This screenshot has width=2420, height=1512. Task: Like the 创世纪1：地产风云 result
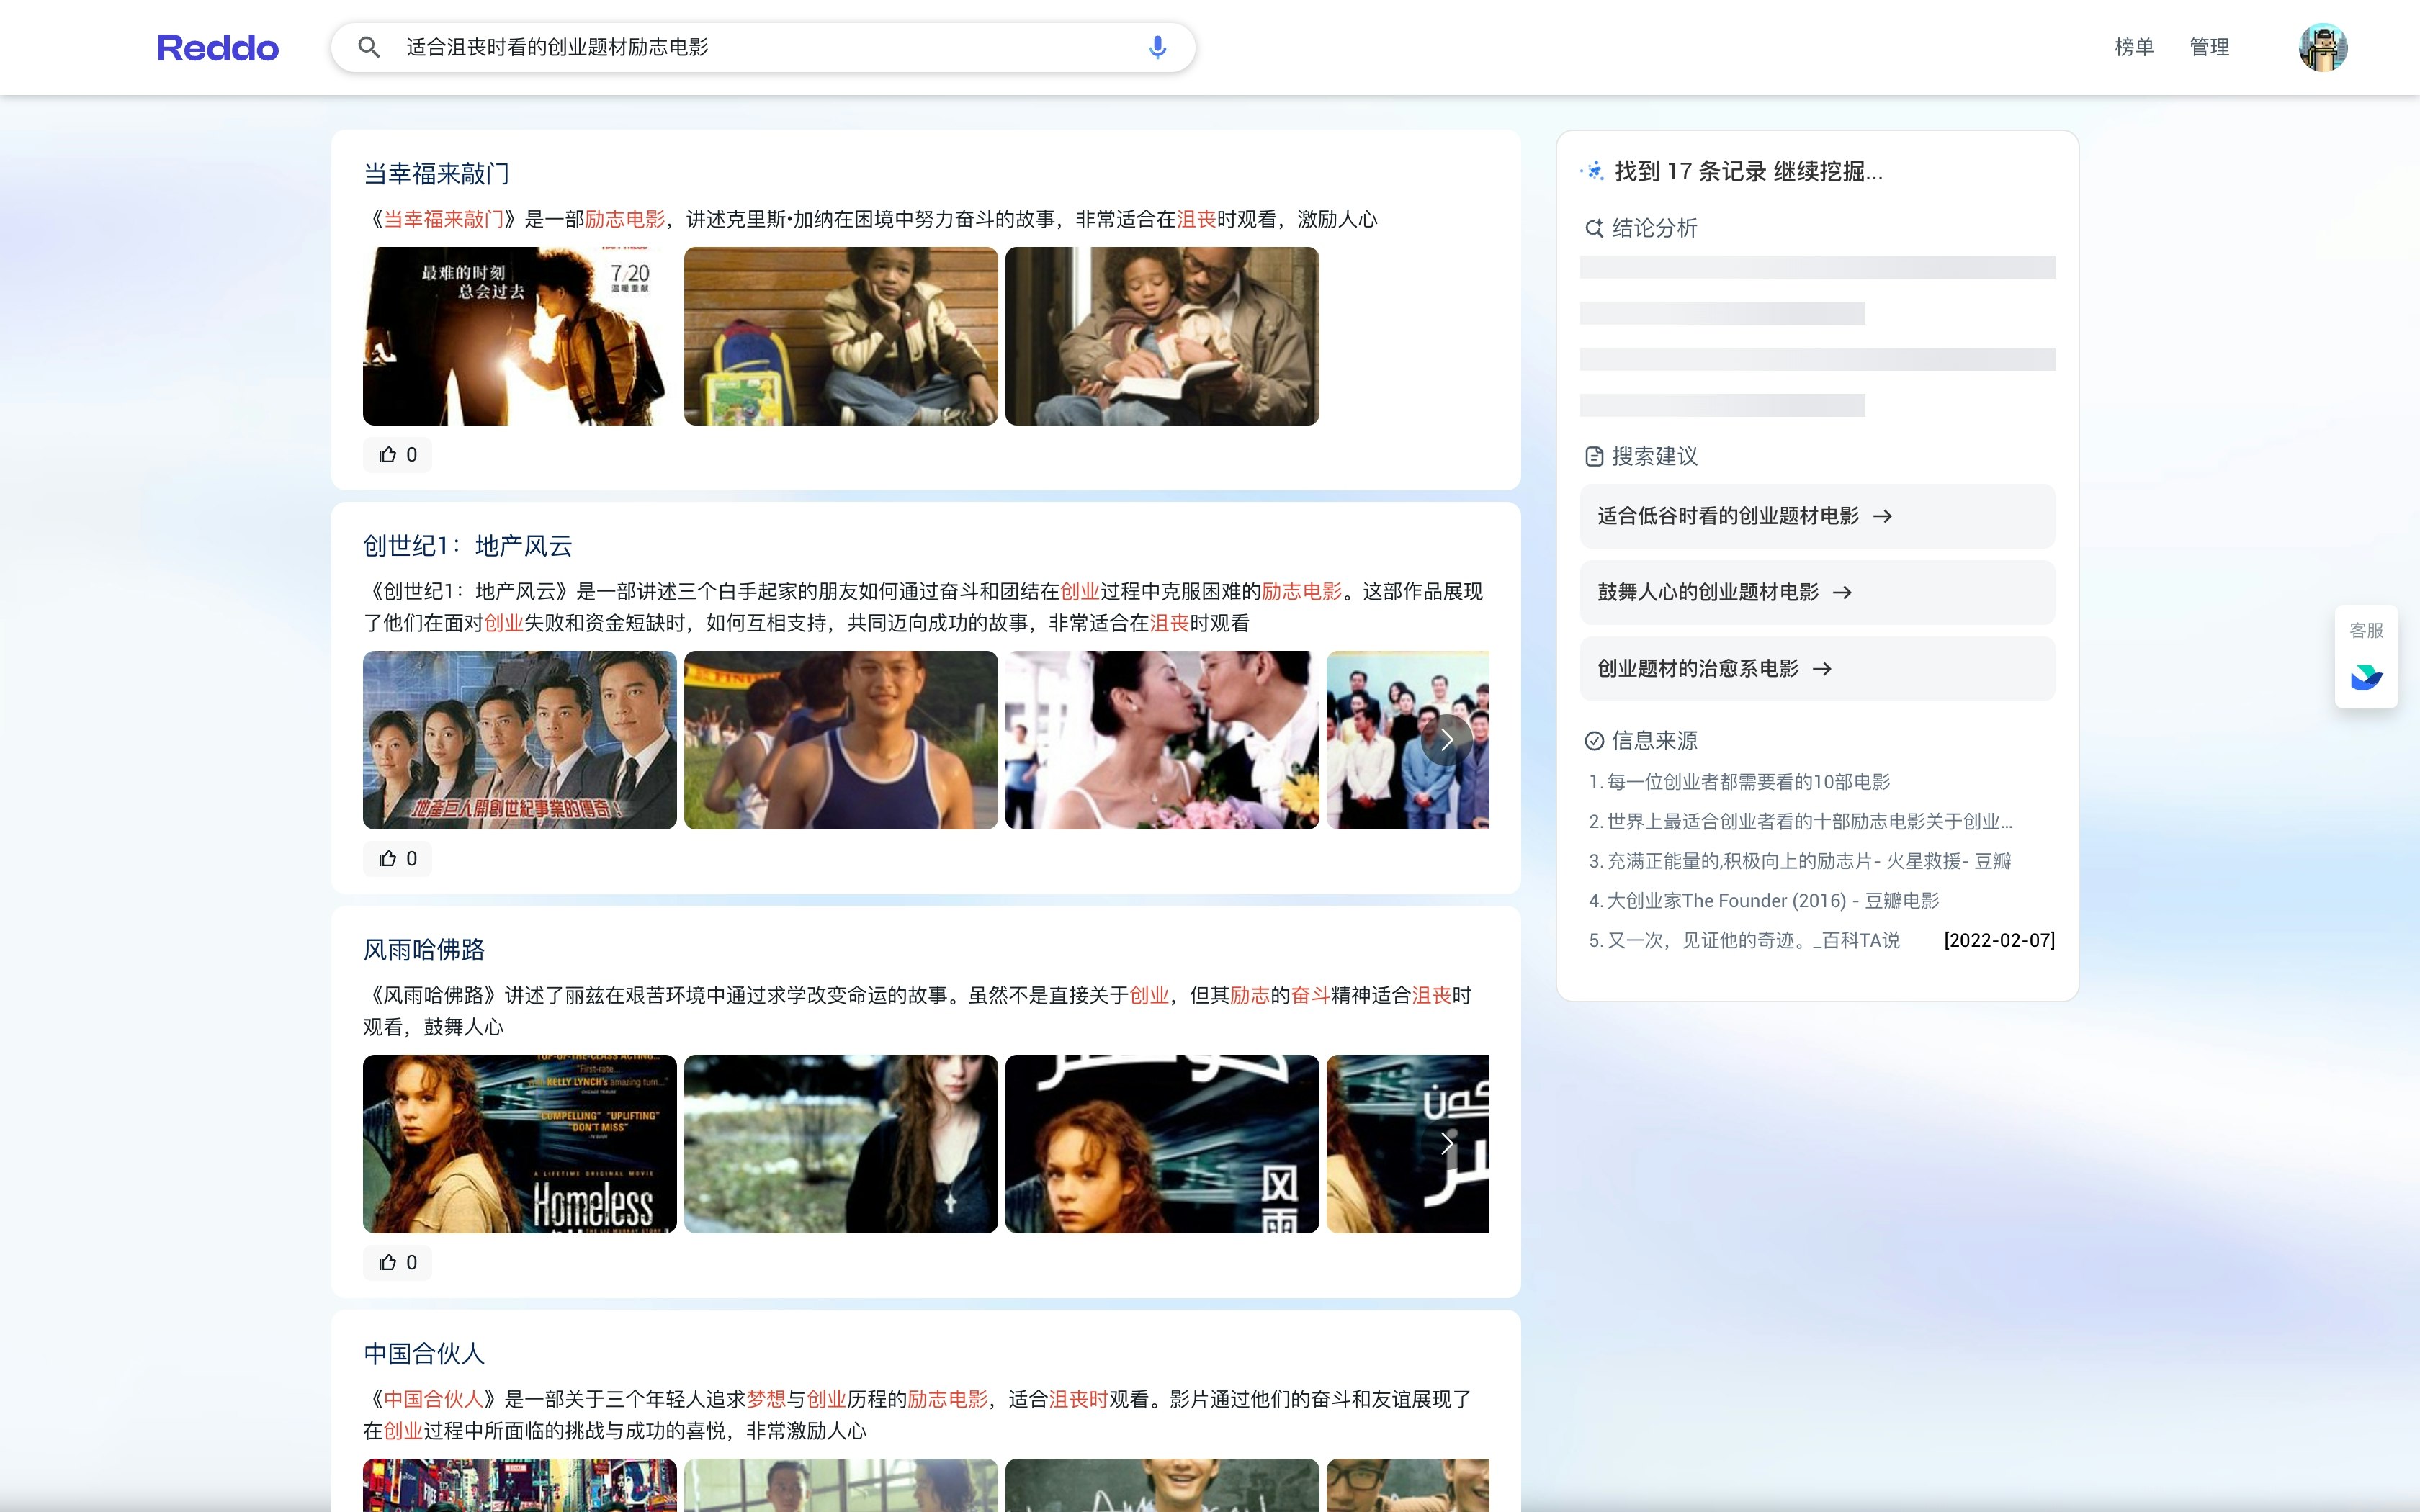[x=397, y=859]
